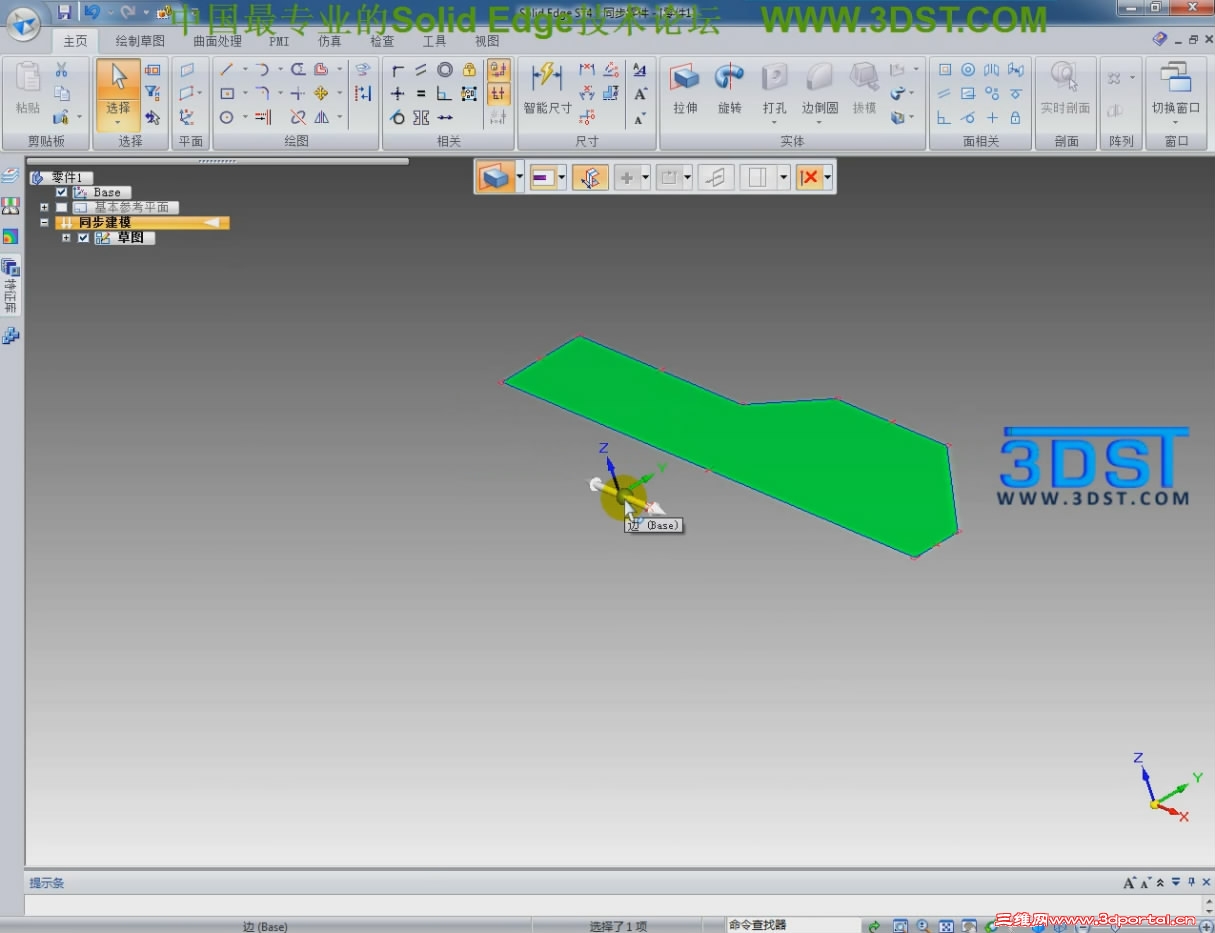Click the 粘贴 (Paste) button

point(28,87)
